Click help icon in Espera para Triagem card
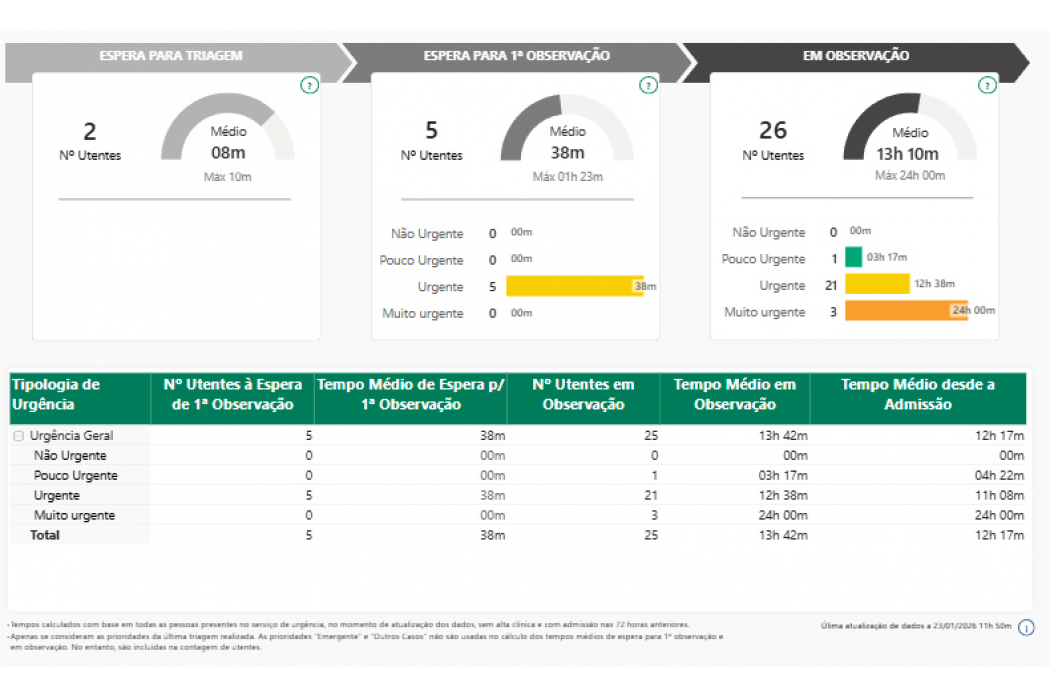 click(x=309, y=86)
